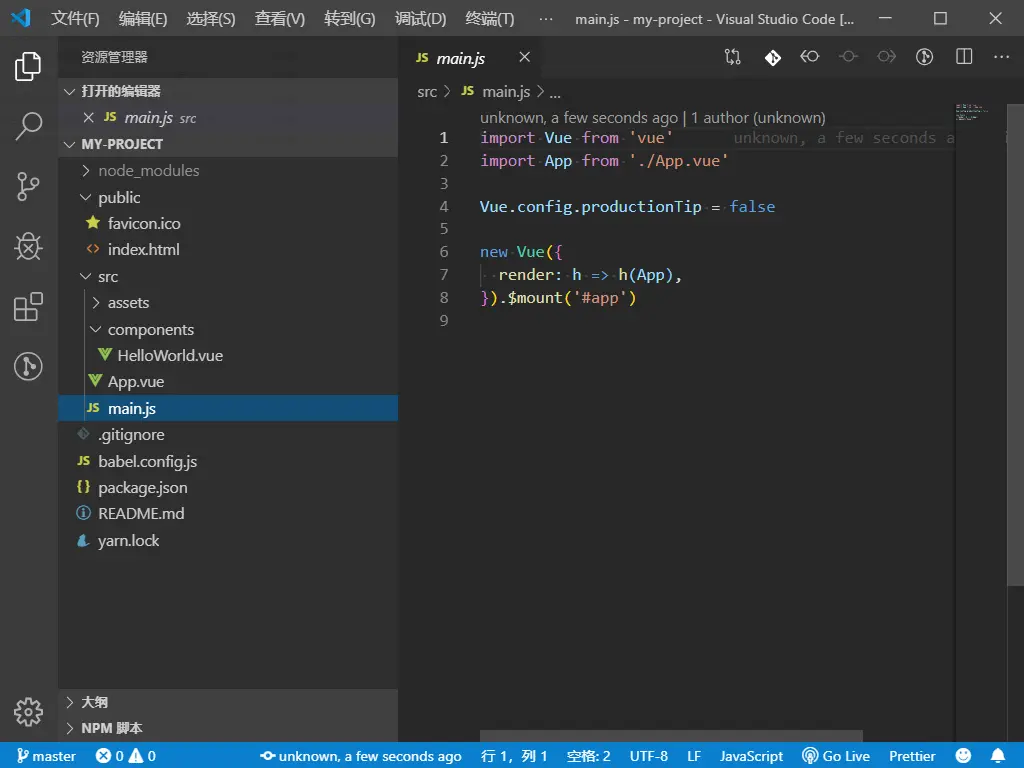This screenshot has height=768, width=1024.
Task: Open favicon.ico in the file tree
Action: point(228,223)
